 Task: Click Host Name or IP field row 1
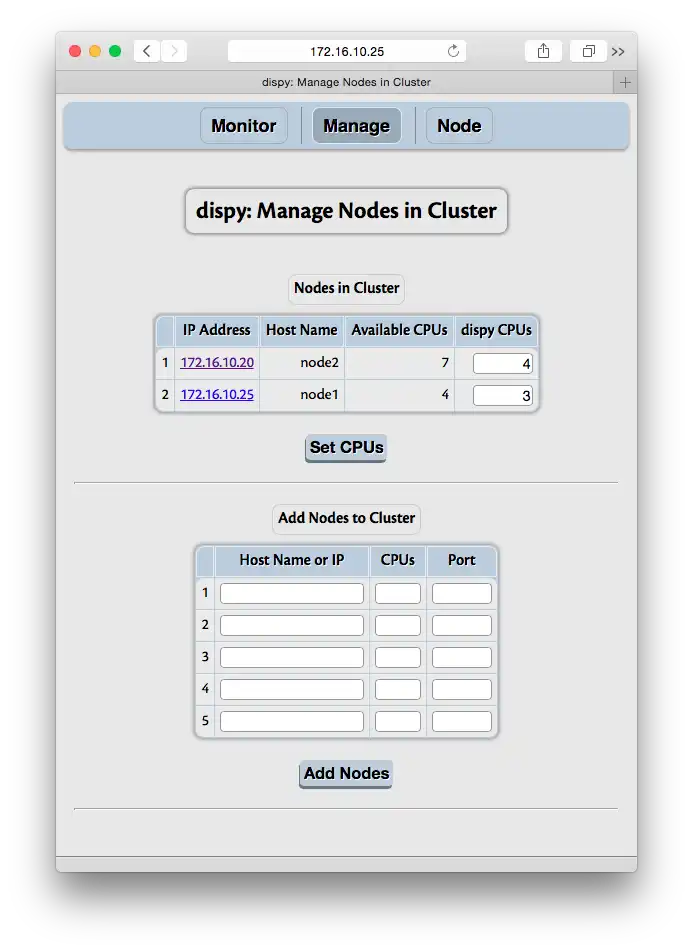pyautogui.click(x=292, y=593)
